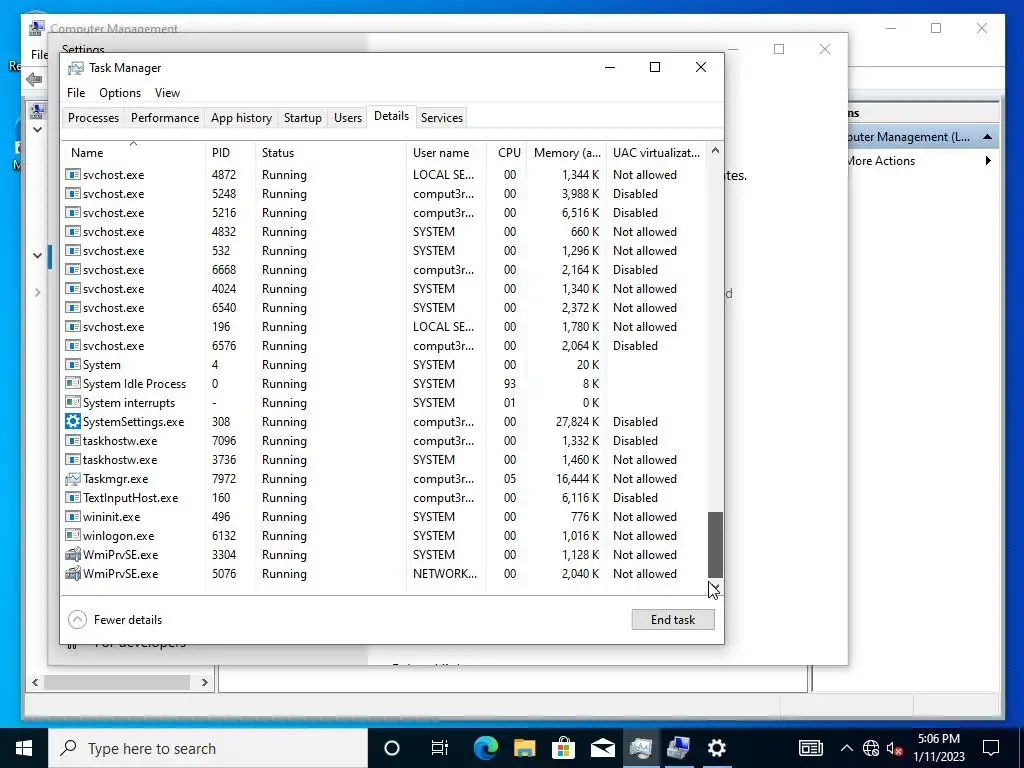Select the svchost.exe row with PID 6576
Viewport: 1024px width, 768px height.
coord(385,346)
